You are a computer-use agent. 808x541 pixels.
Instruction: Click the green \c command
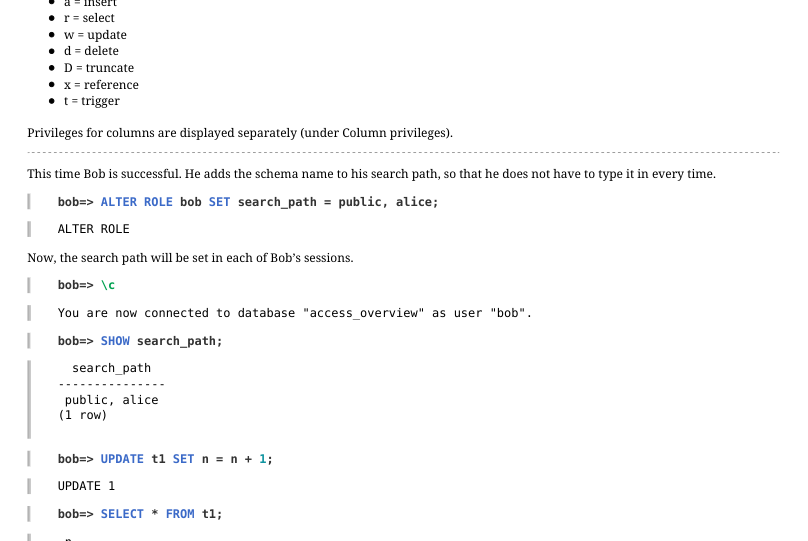(x=108, y=285)
